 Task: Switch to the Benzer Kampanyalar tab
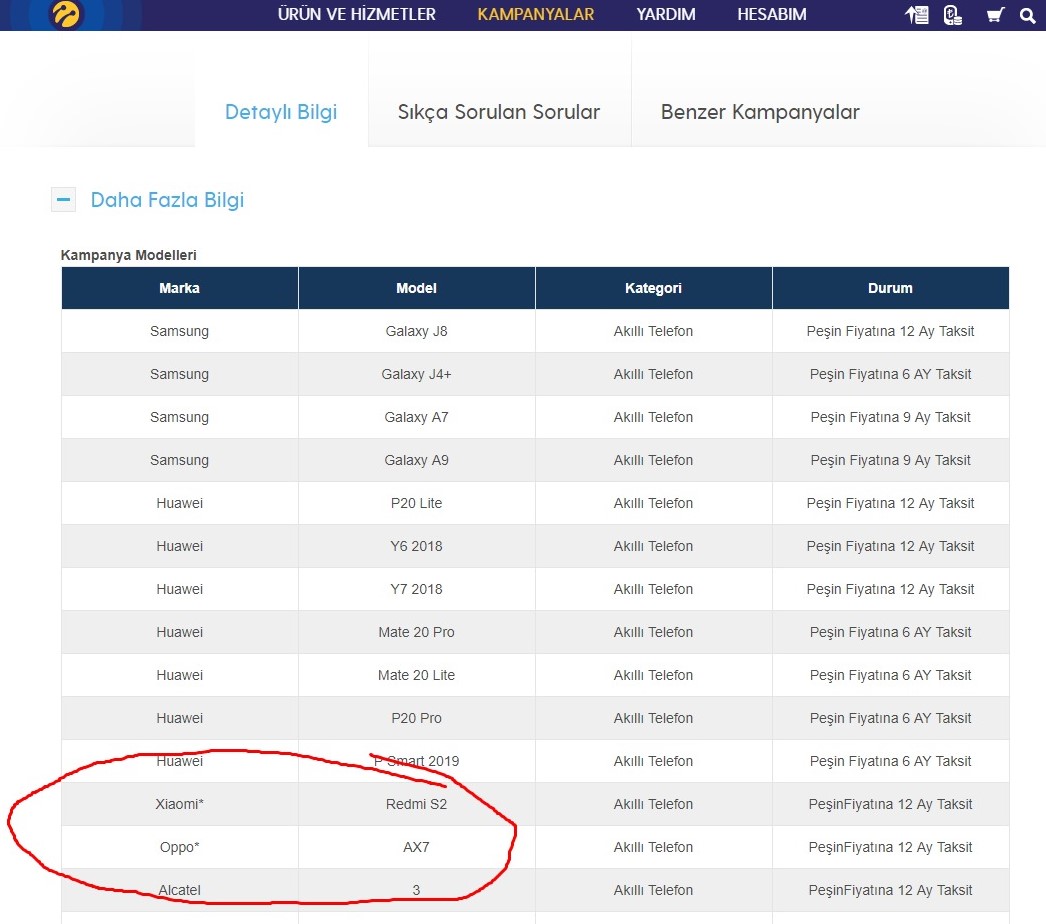pos(760,111)
